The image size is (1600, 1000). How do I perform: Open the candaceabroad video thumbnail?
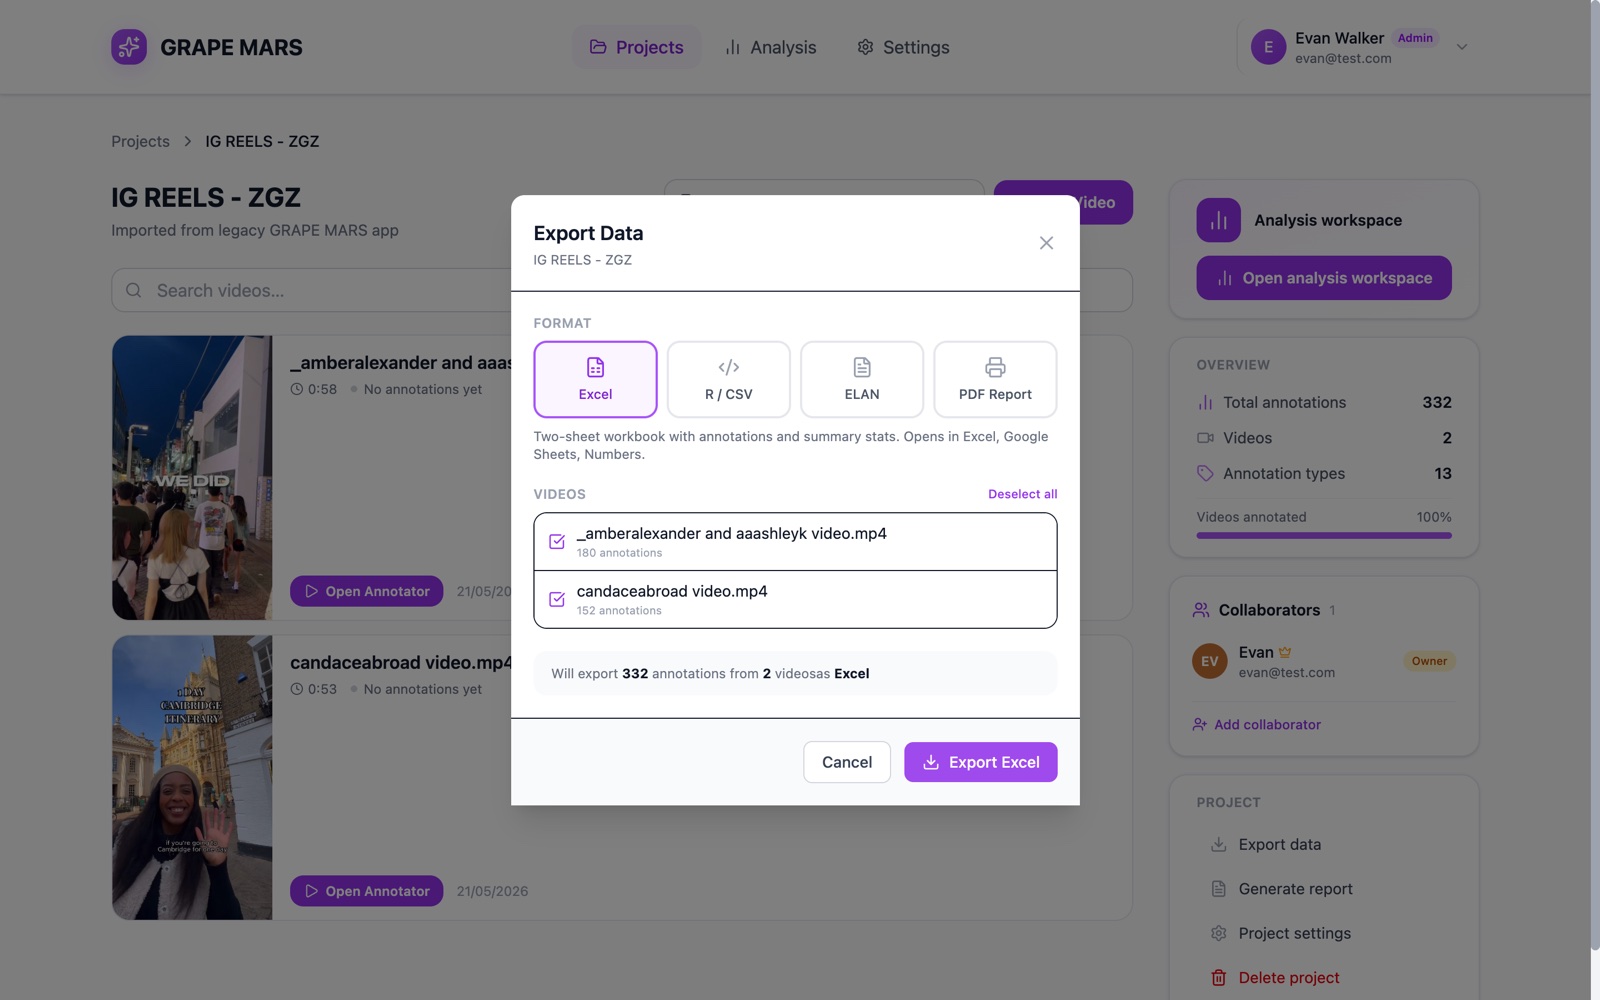(192, 777)
